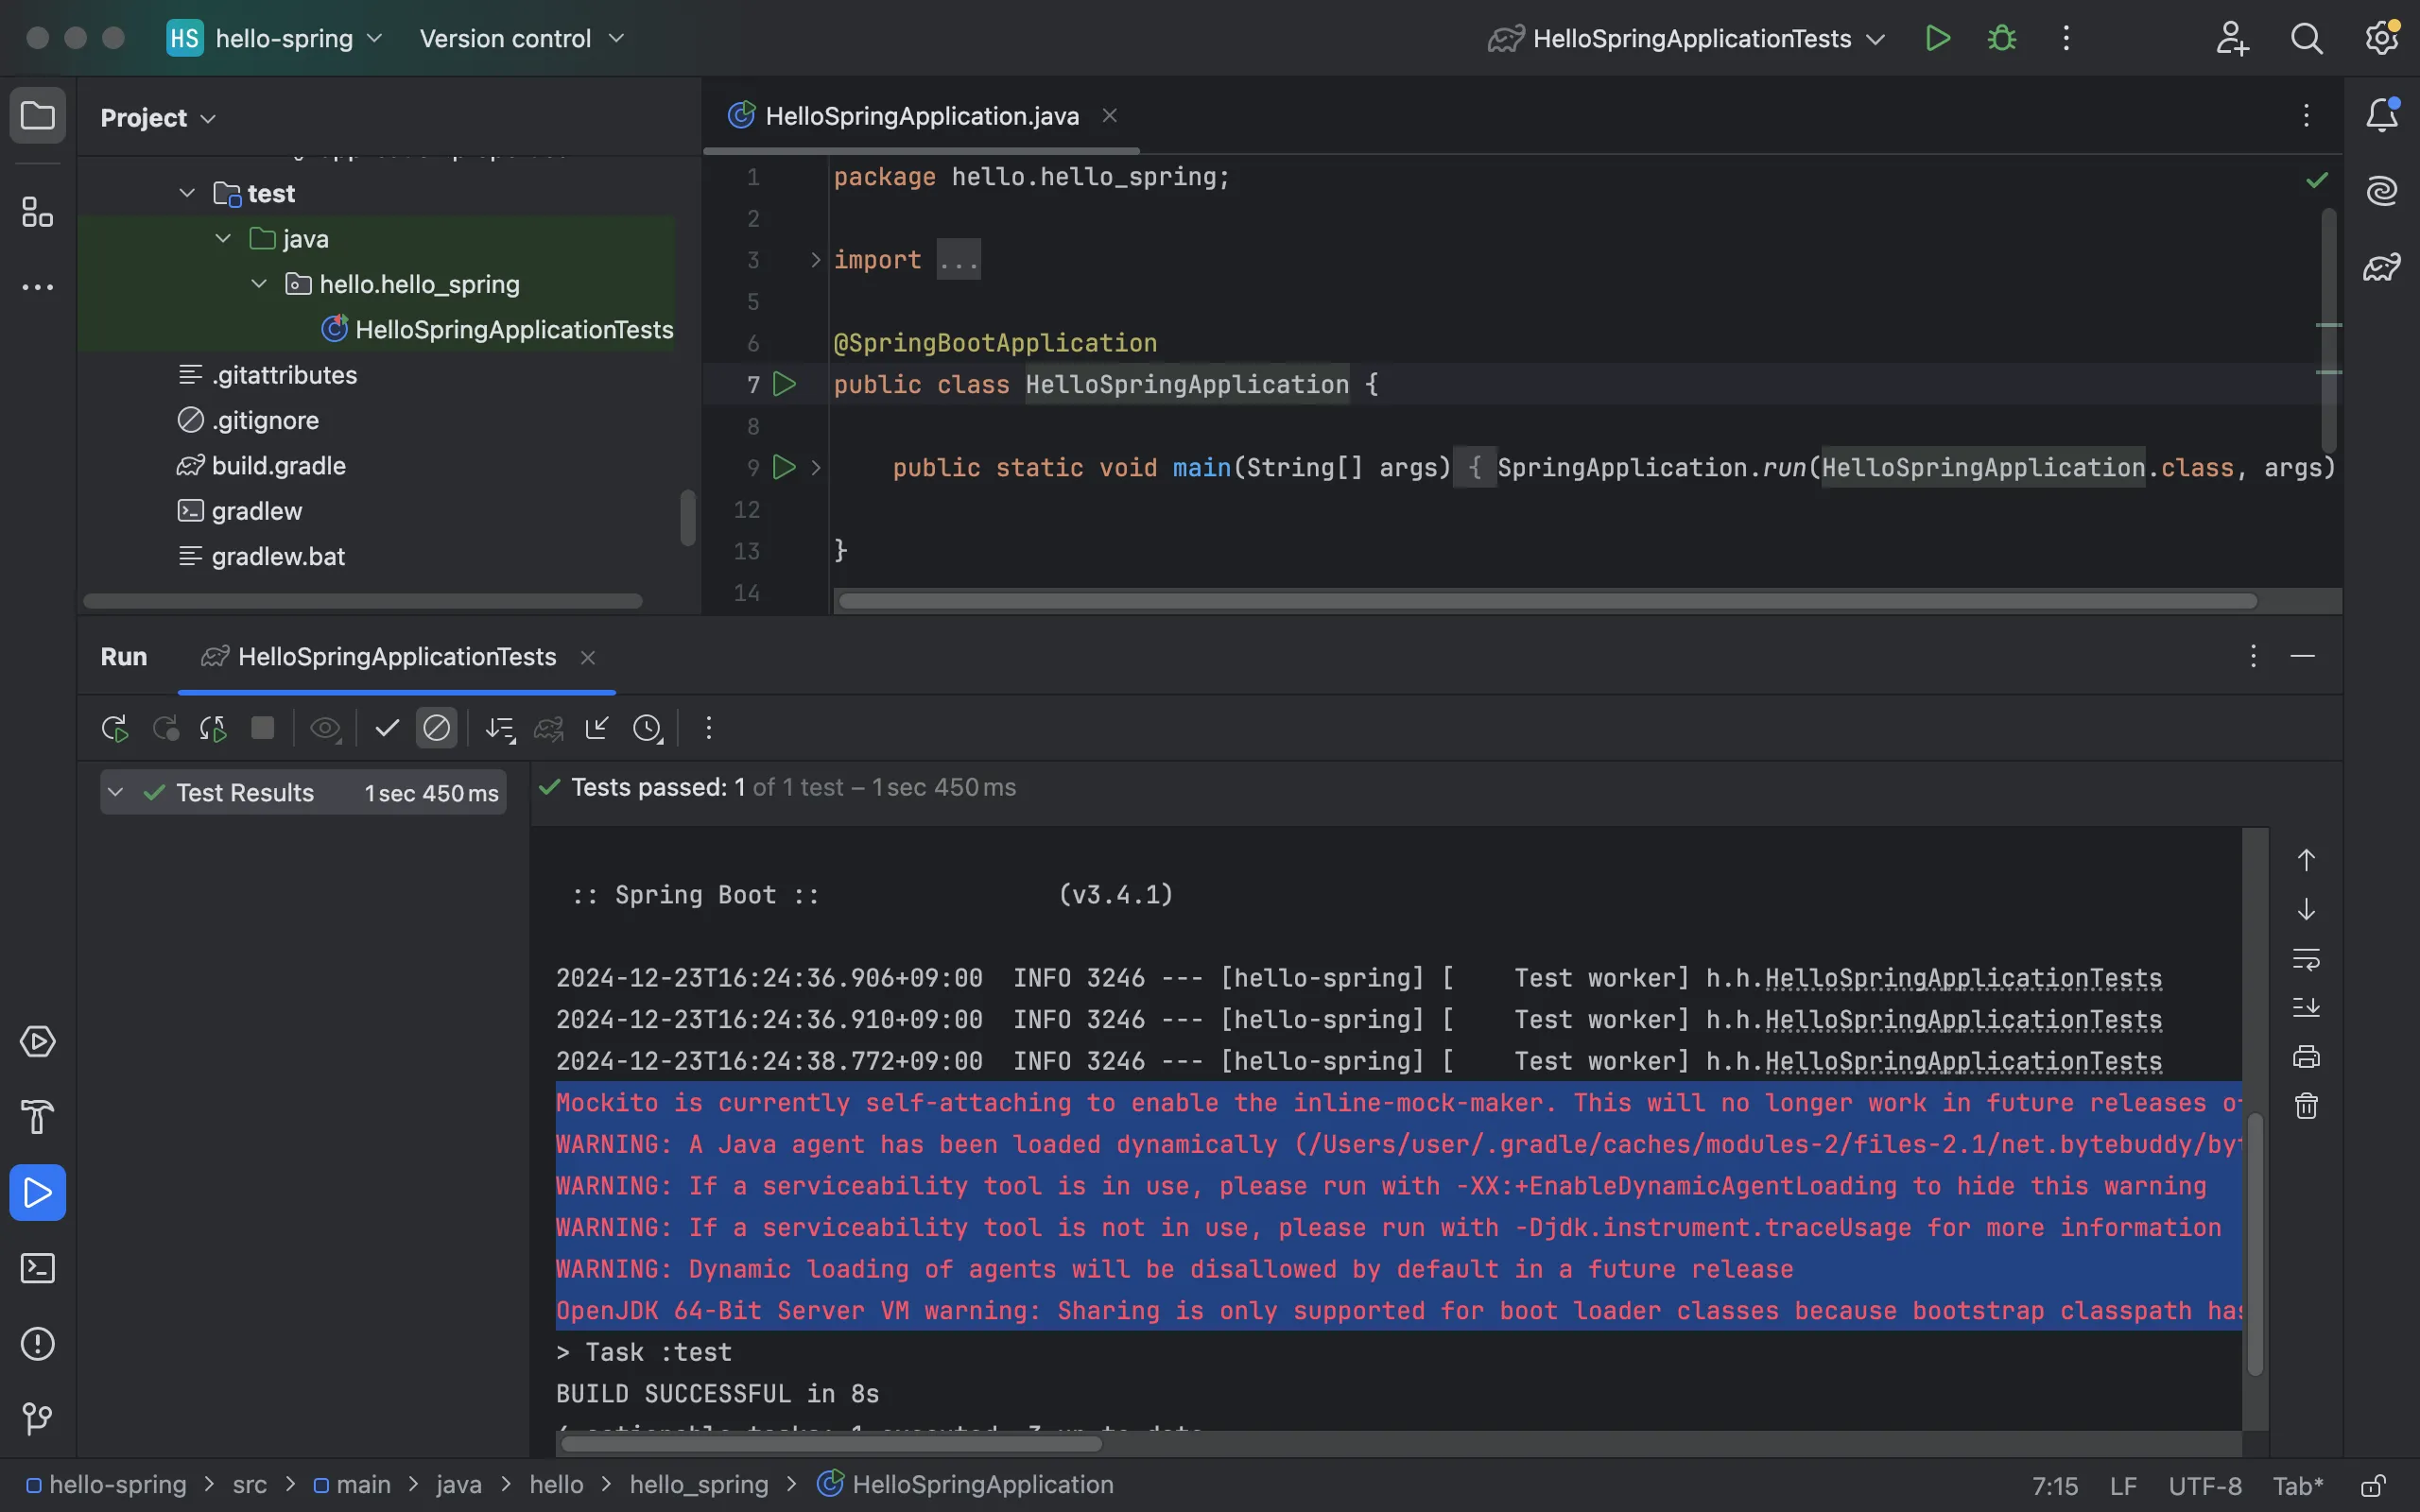Open Gradle tool window elephant icon

click(x=2382, y=267)
